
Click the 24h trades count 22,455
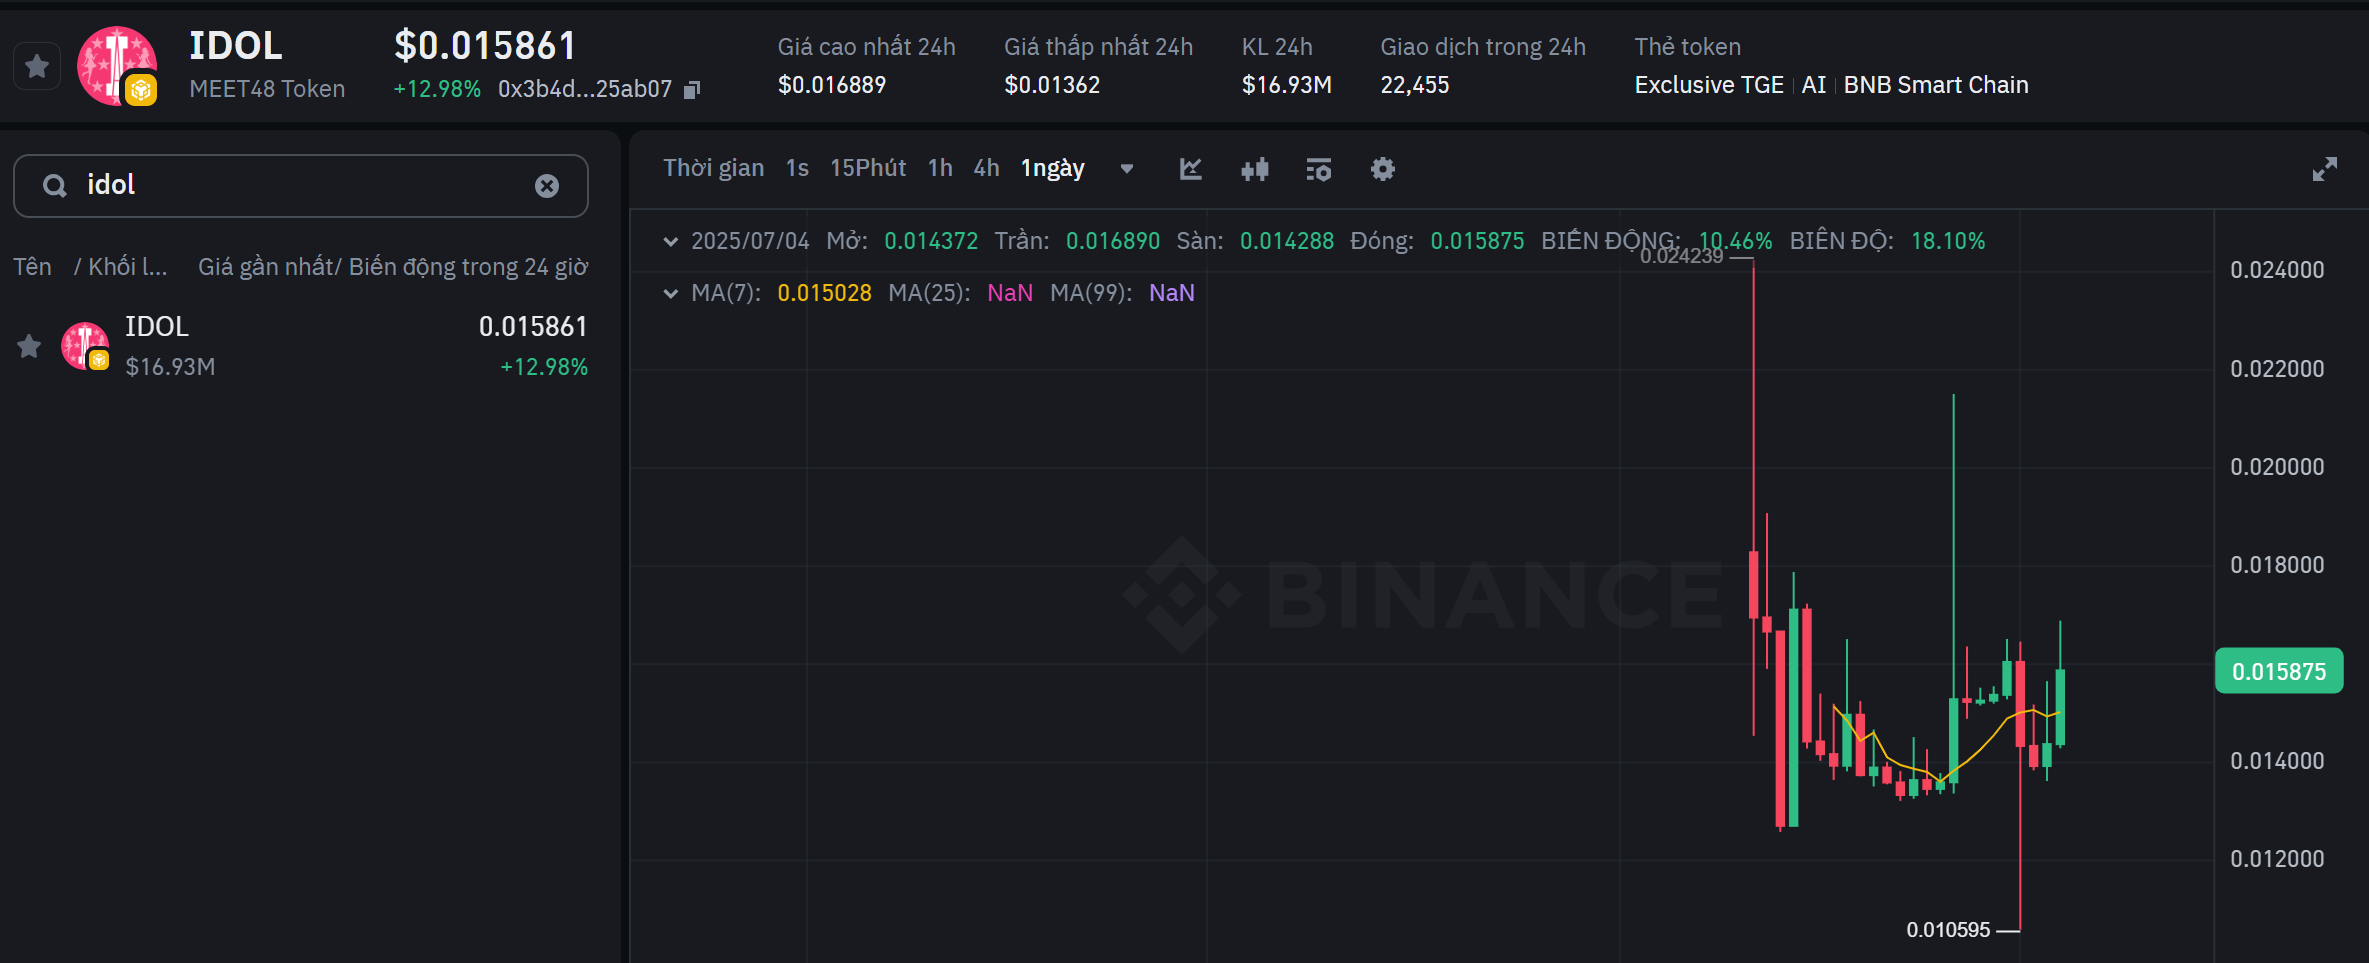[x=1415, y=85]
